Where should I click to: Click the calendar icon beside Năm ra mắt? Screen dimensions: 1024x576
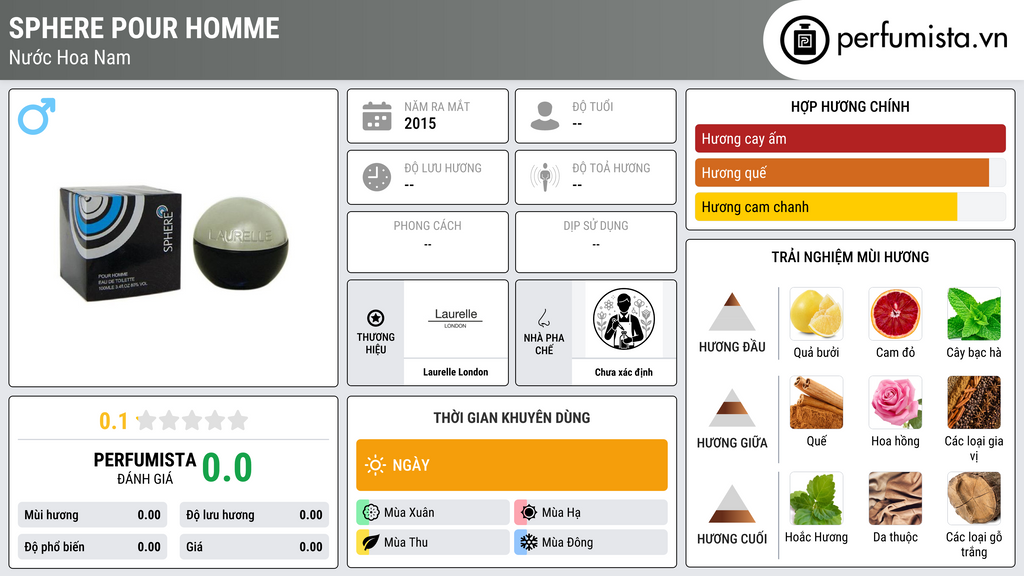(x=377, y=116)
